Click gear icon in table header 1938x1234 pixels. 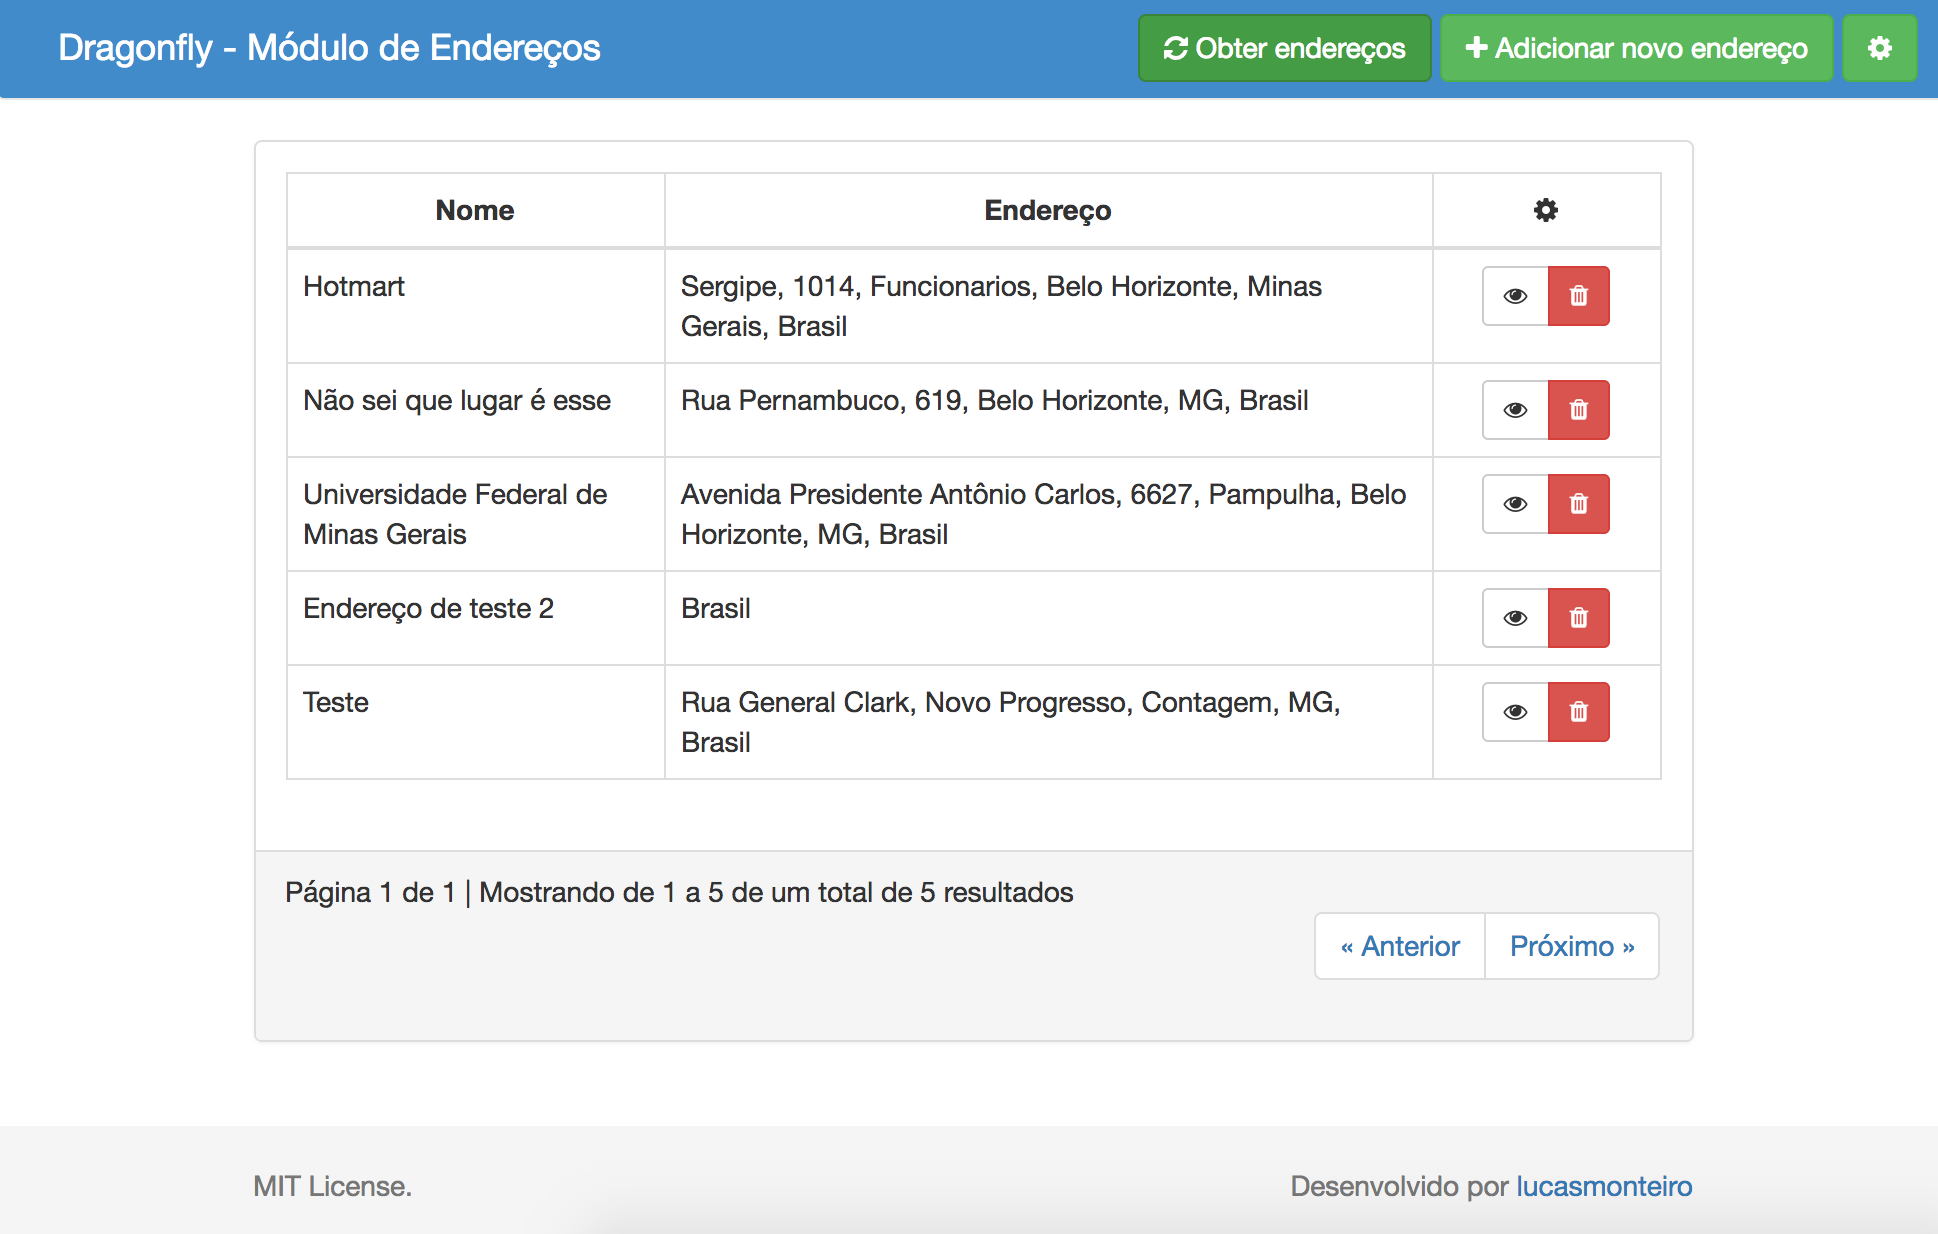[x=1545, y=210]
